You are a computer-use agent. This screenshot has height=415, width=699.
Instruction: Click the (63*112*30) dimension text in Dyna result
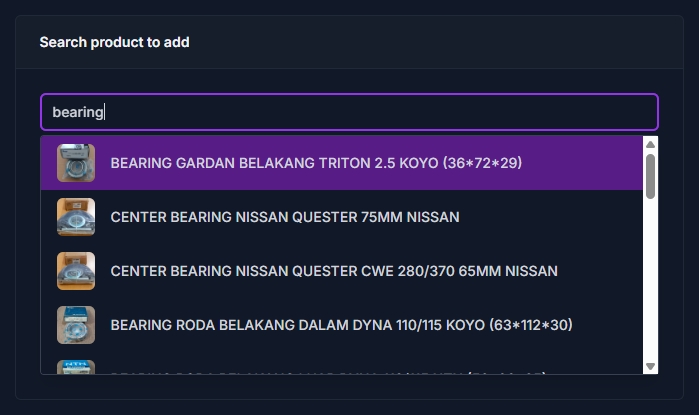click(x=531, y=325)
